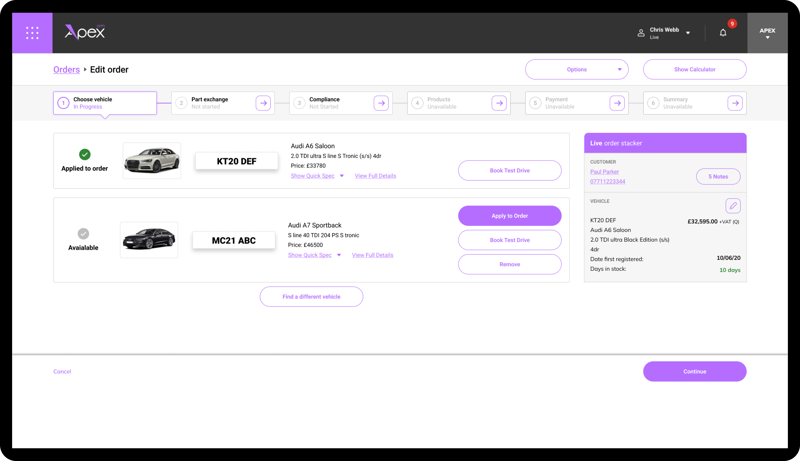The image size is (800, 461).
Task: Expand Show Quick Spec for Audi A7 Sportback
Action: [x=314, y=255]
